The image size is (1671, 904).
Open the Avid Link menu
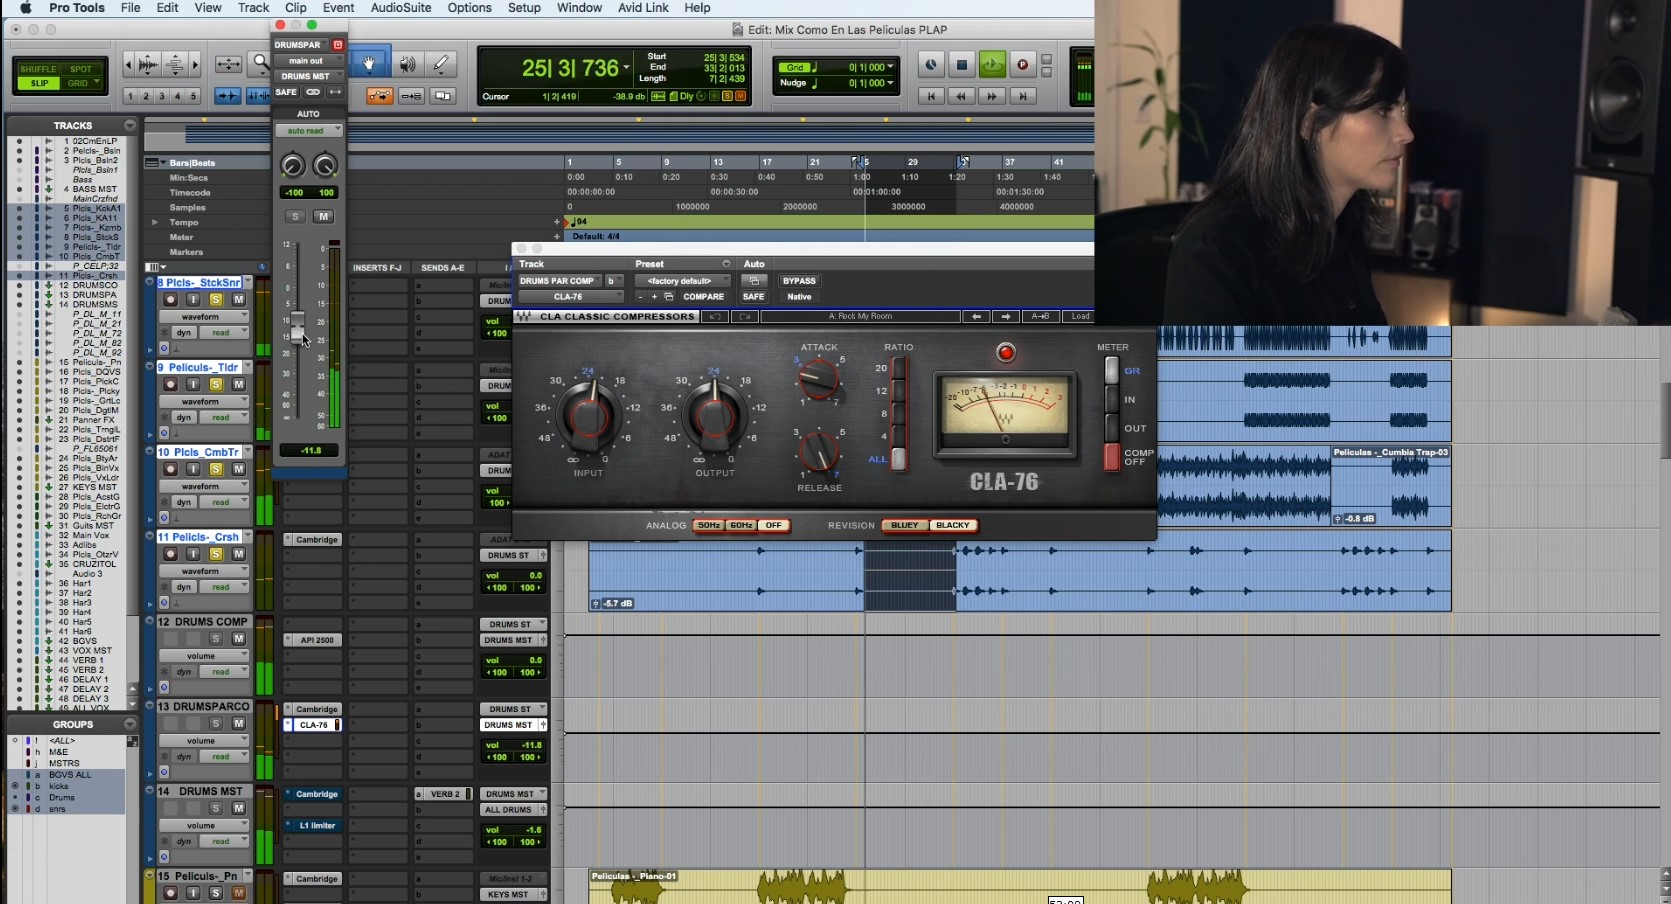tap(643, 8)
